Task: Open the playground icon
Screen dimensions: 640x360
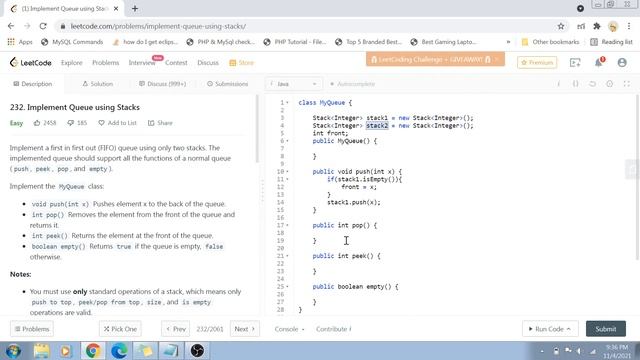Action: (x=575, y=62)
